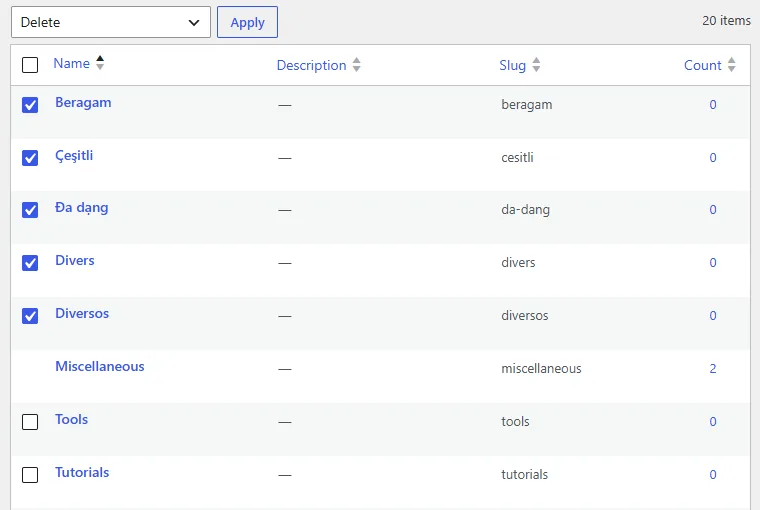
Task: Open the Çeşitli category
Action: (74, 156)
